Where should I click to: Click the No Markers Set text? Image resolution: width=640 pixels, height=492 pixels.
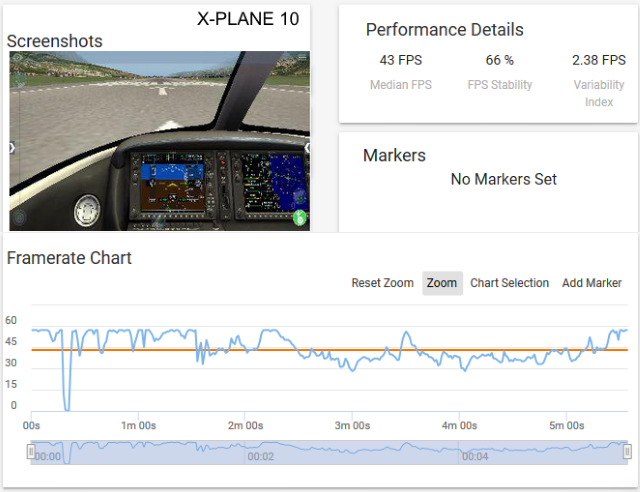click(504, 179)
